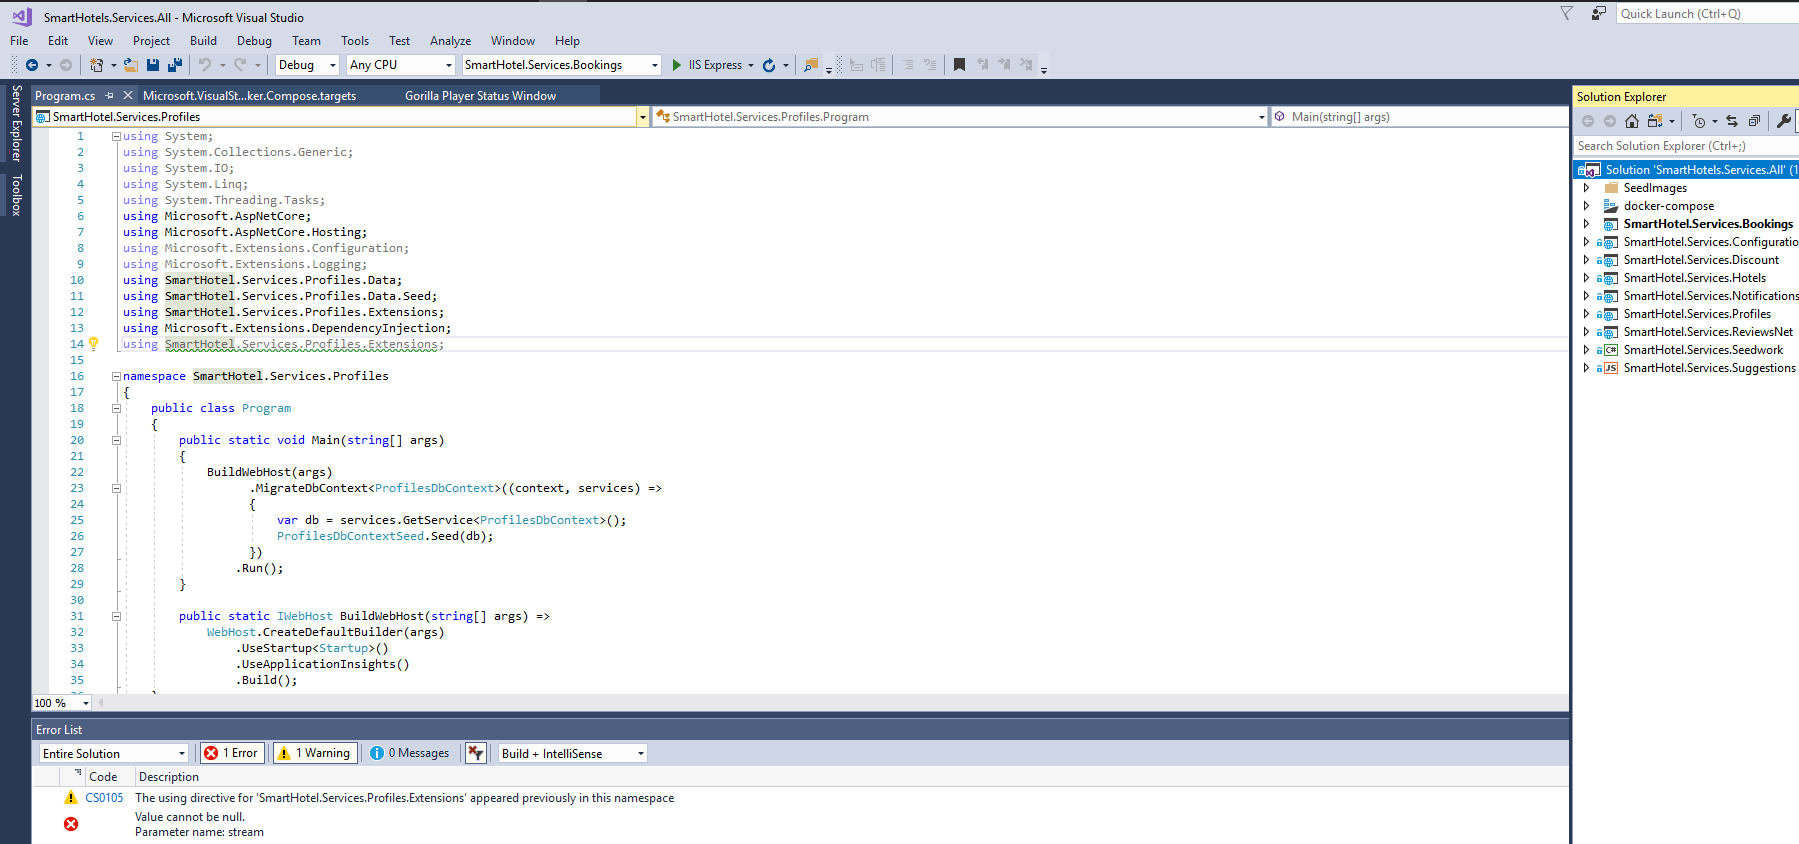Close the Program.cs tab
Viewport: 1799px width, 844px height.
click(128, 96)
